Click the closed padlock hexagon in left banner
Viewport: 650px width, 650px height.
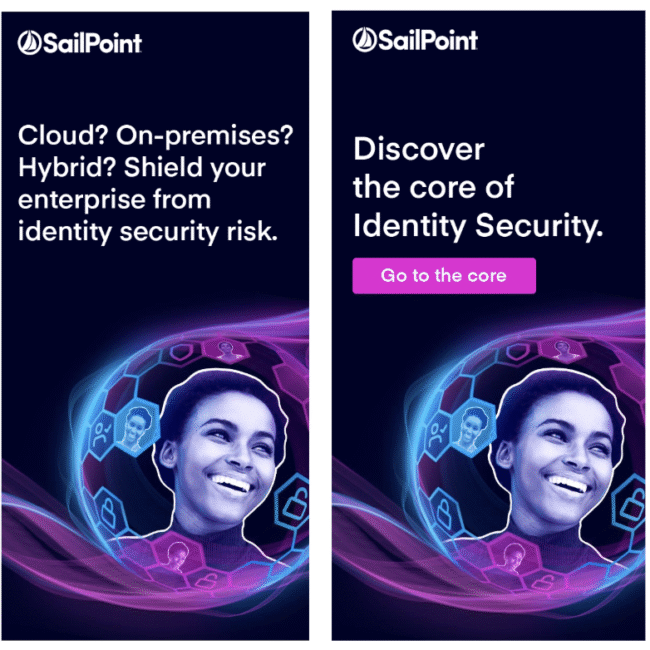coord(109,510)
